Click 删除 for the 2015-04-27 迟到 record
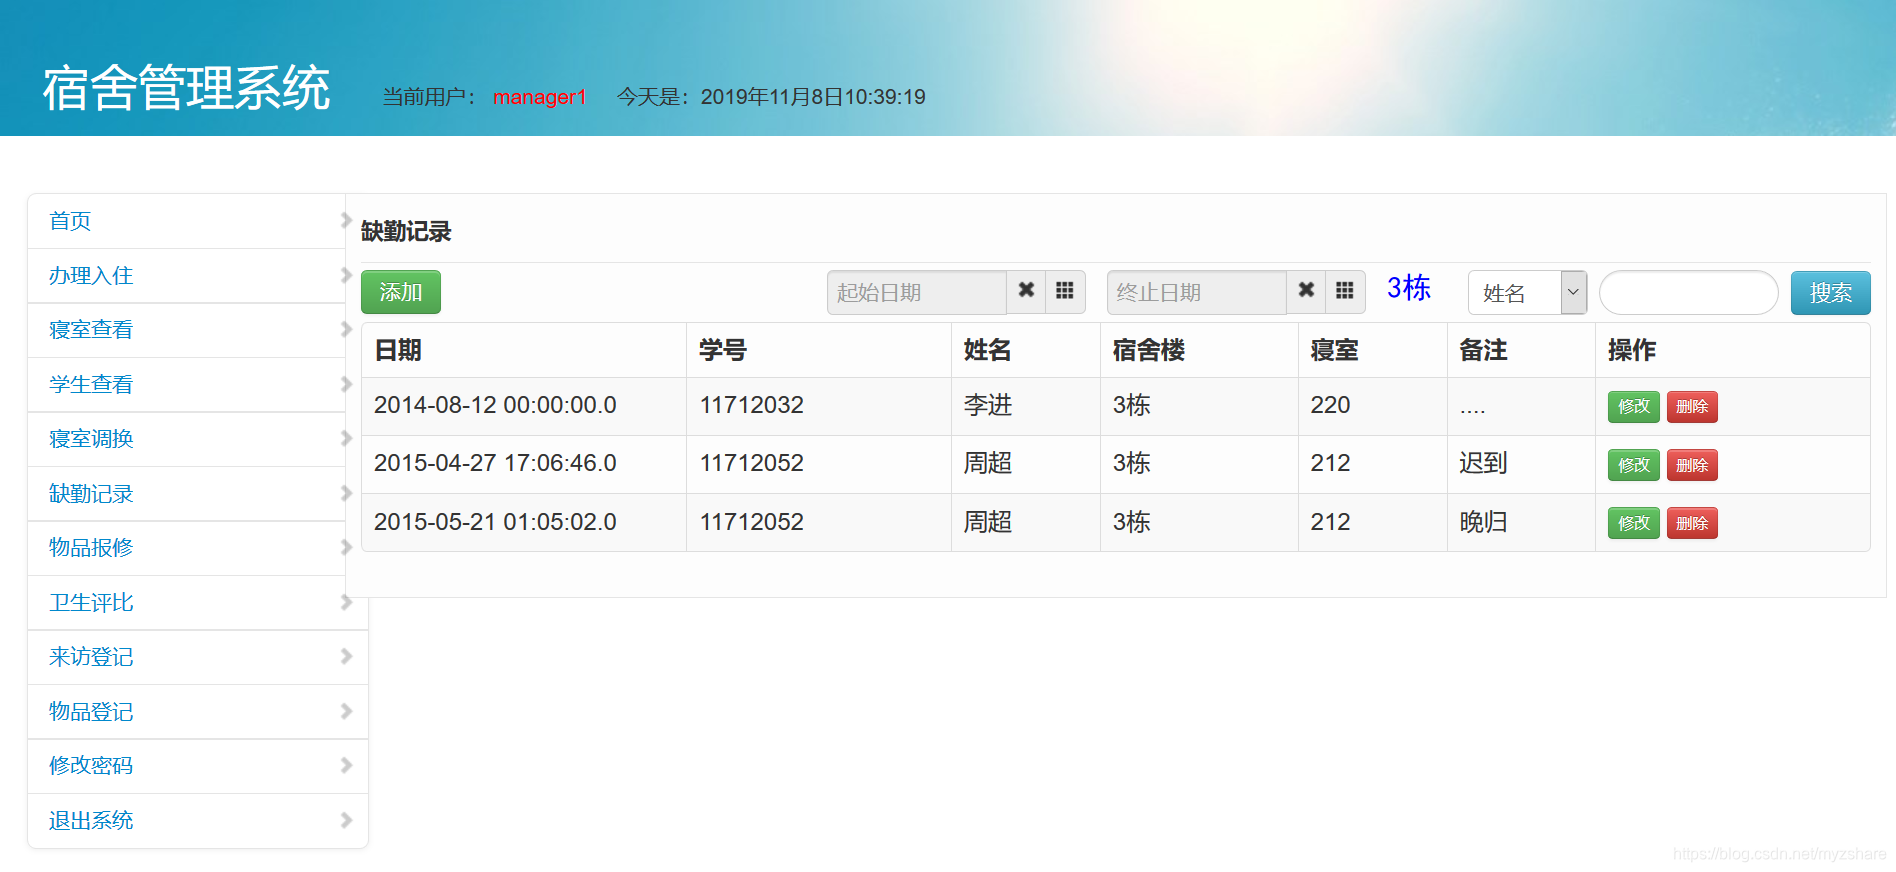 point(1692,465)
